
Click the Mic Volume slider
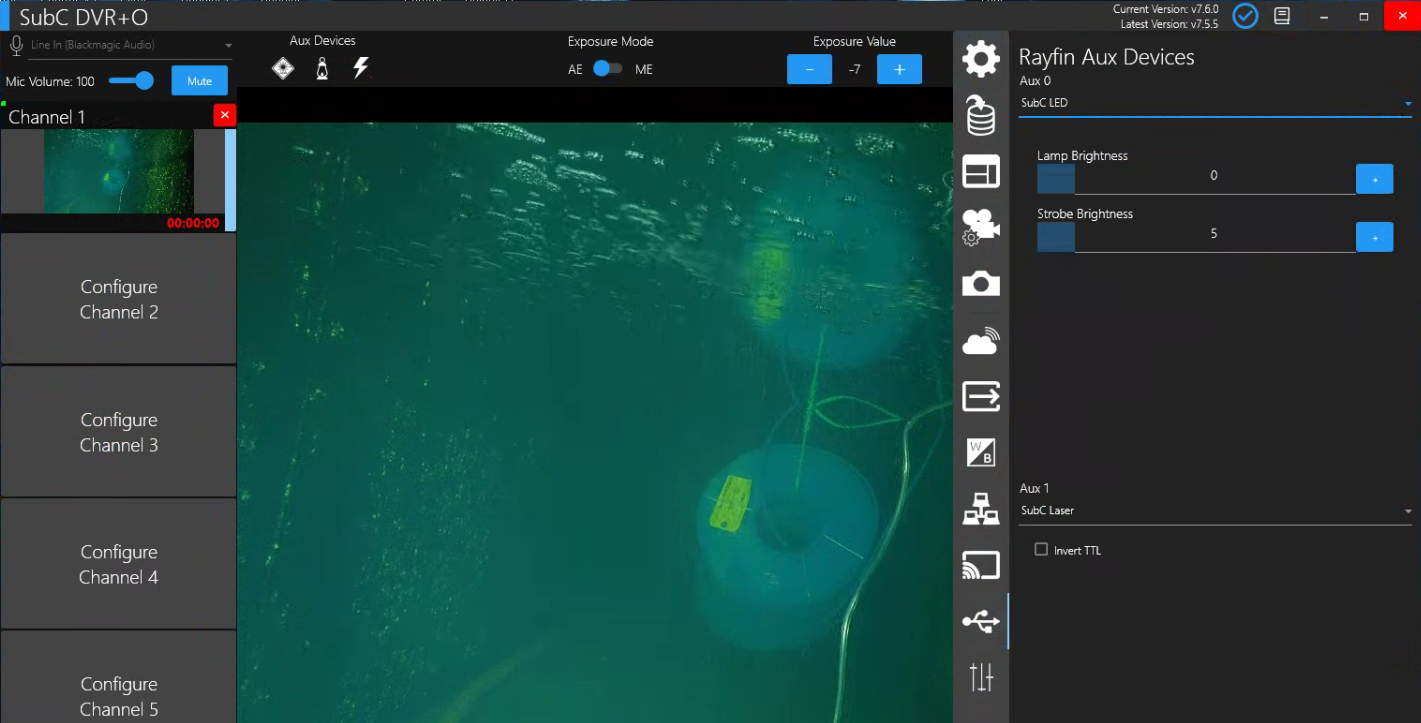pyautogui.click(x=132, y=81)
